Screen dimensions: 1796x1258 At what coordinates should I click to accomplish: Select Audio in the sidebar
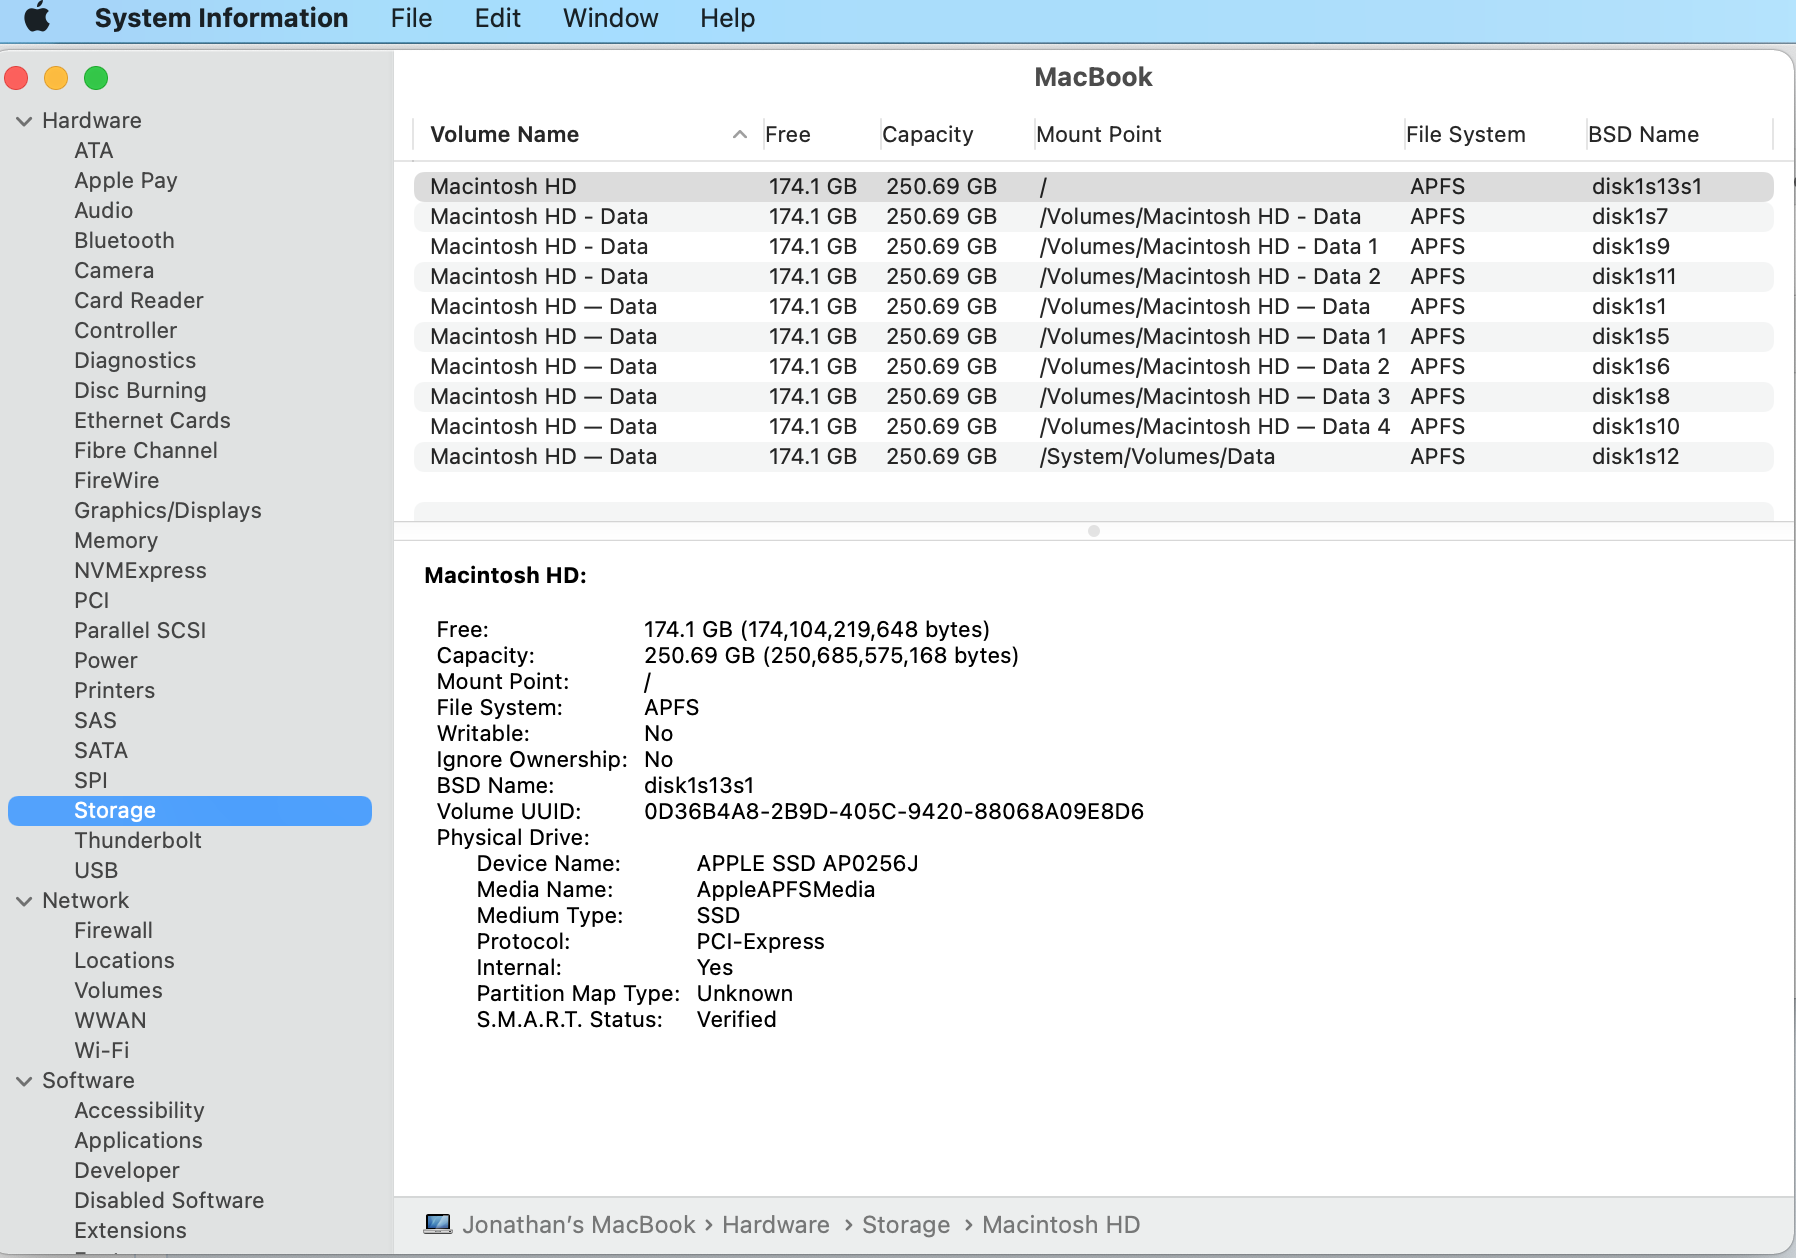pos(103,210)
